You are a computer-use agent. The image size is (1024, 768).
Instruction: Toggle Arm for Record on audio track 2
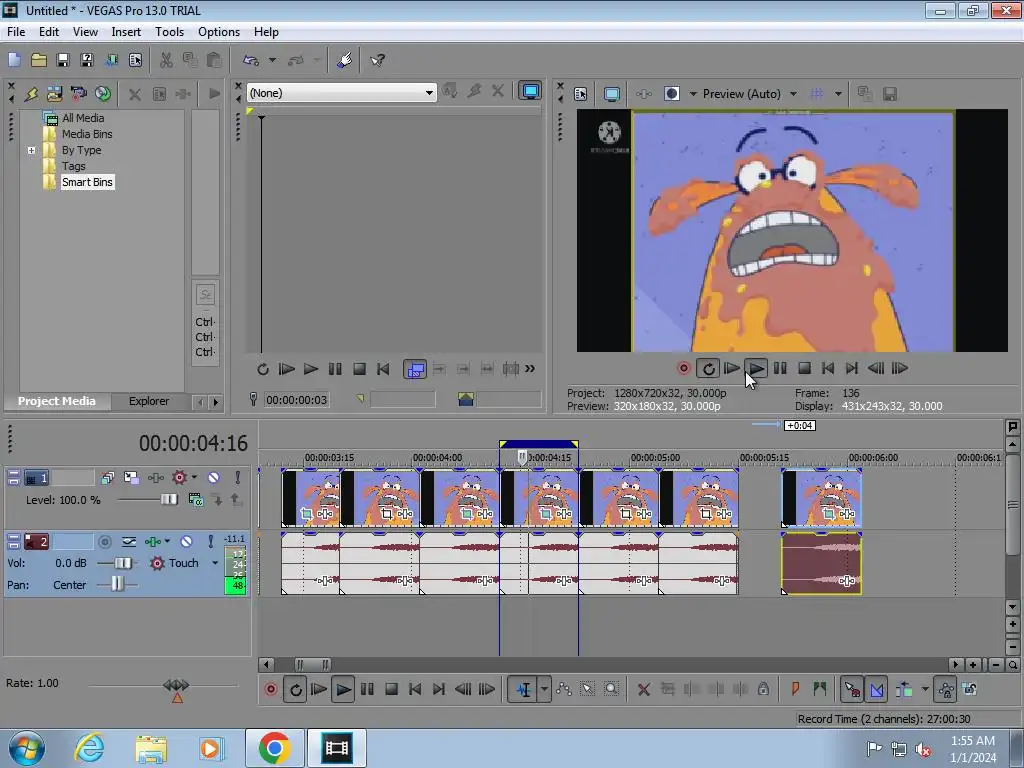[x=104, y=541]
